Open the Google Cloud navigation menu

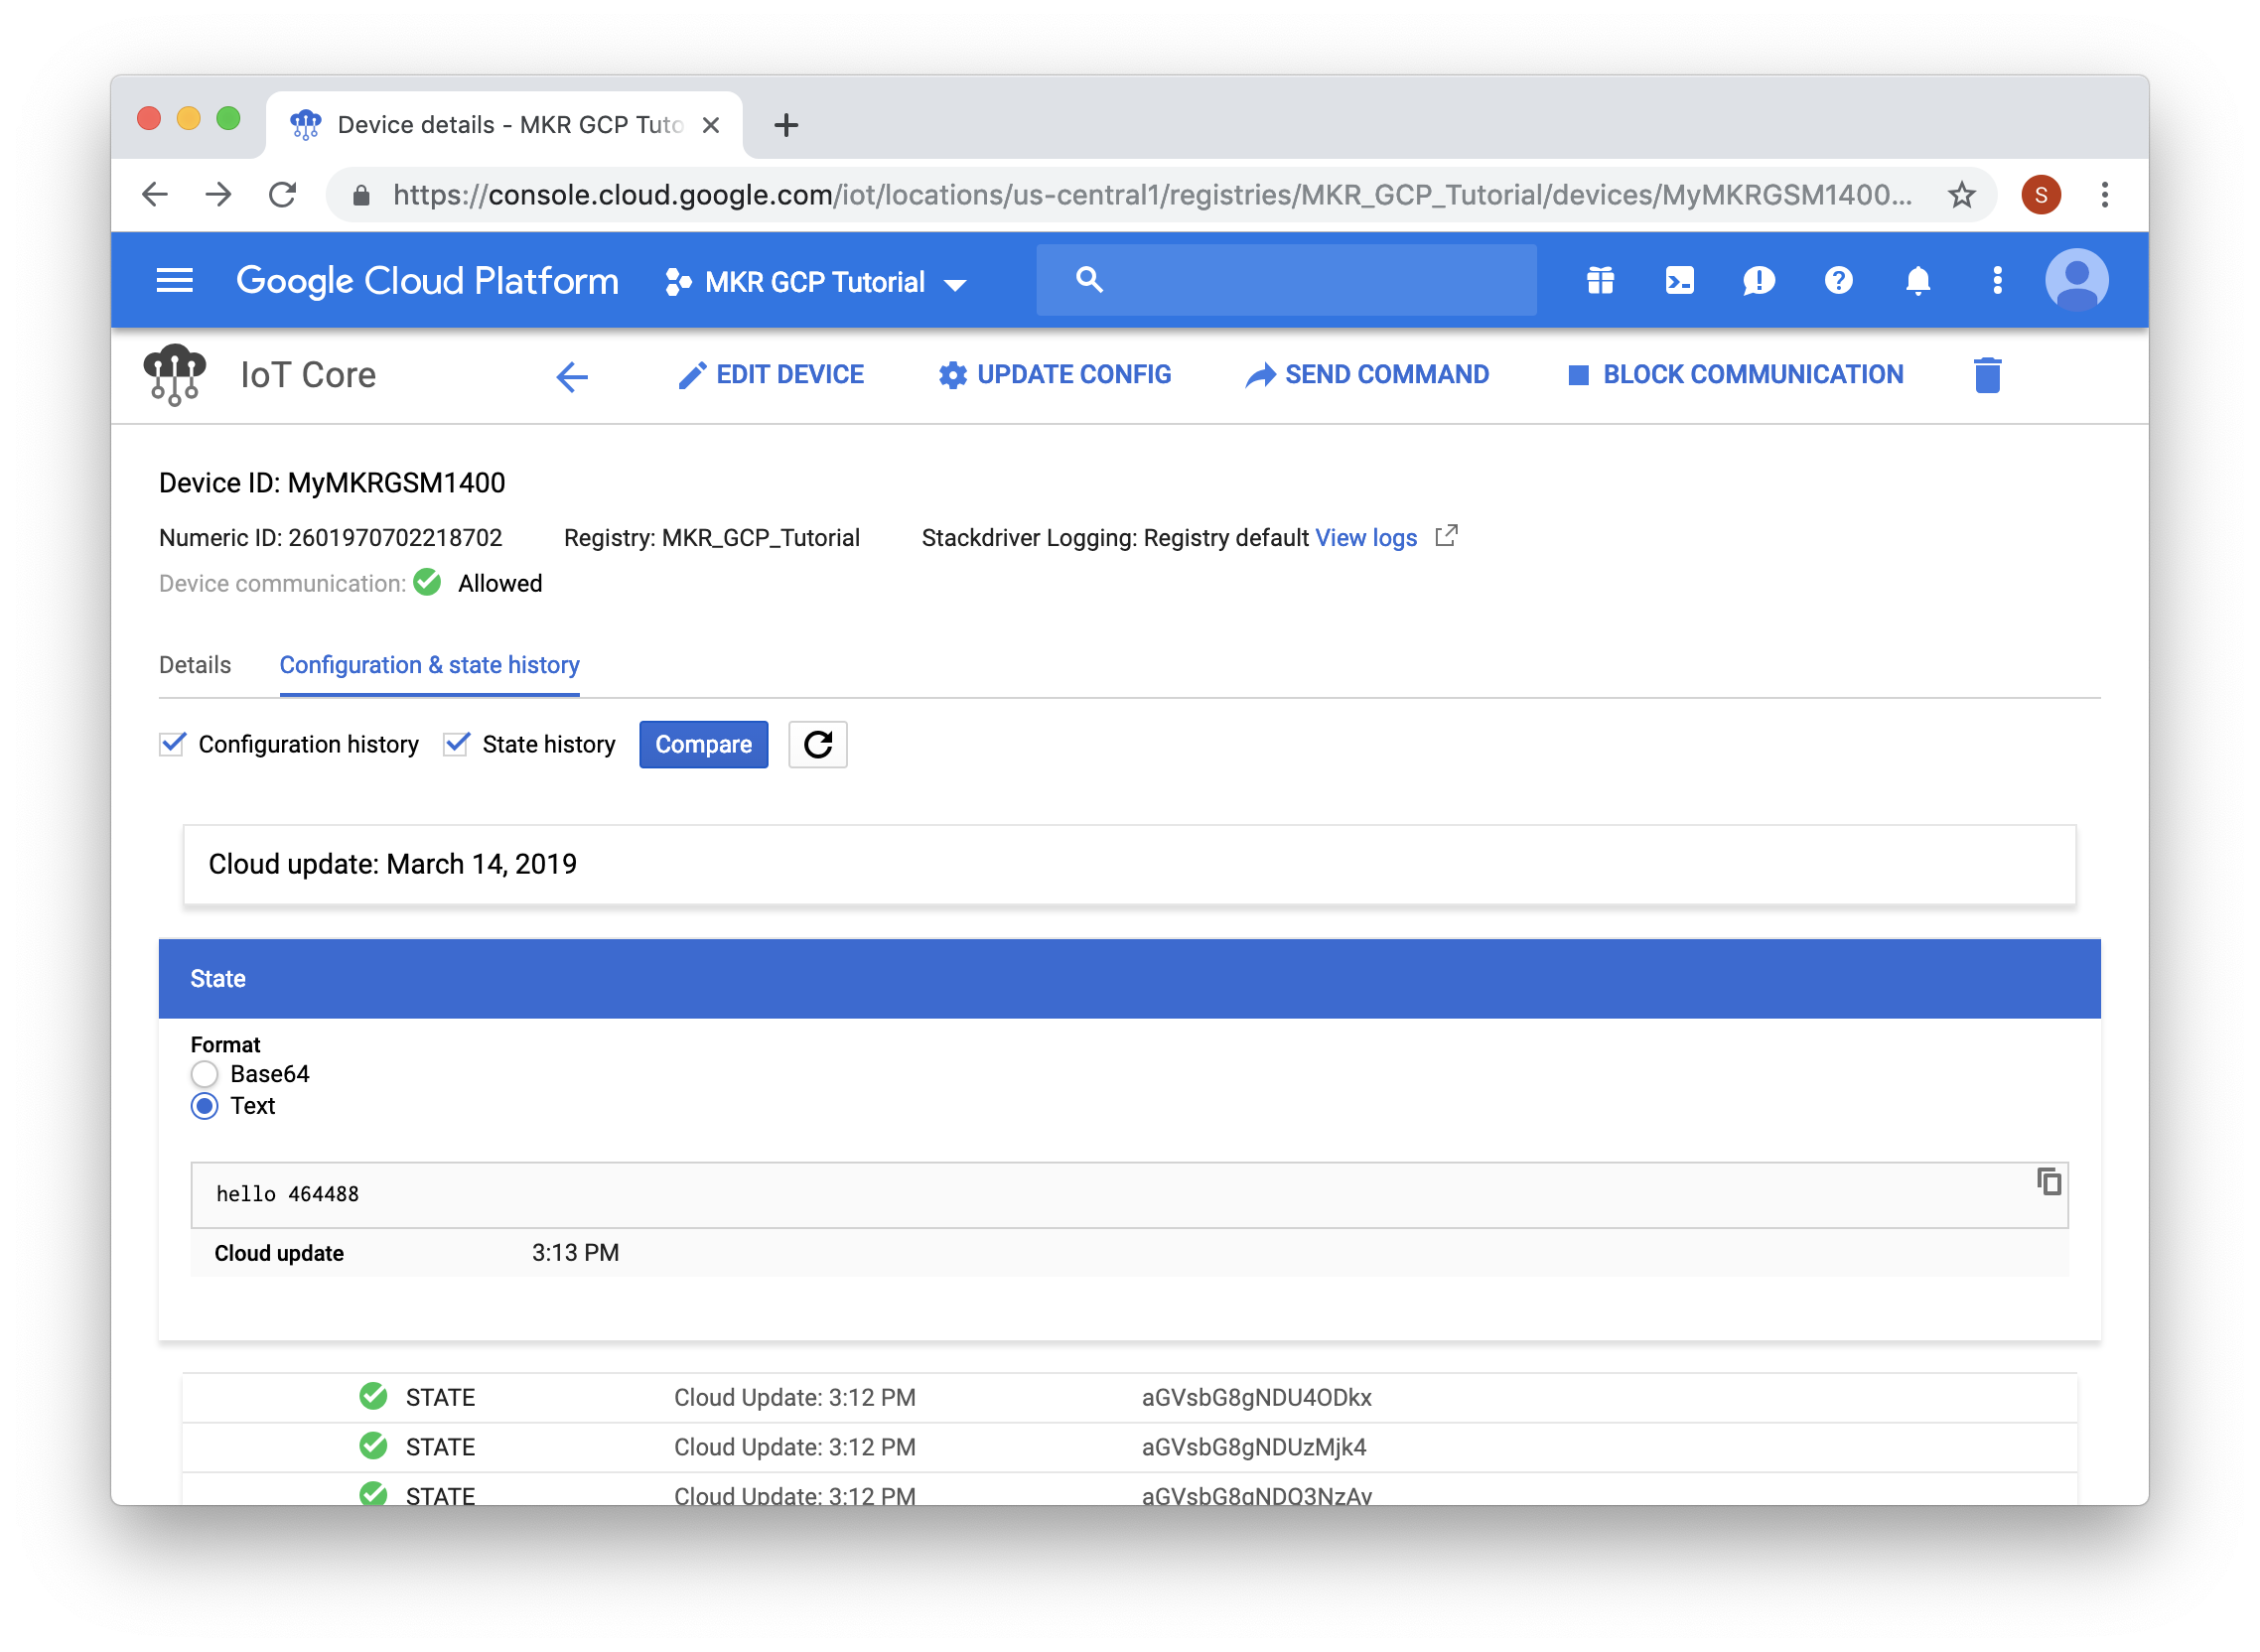coord(174,281)
